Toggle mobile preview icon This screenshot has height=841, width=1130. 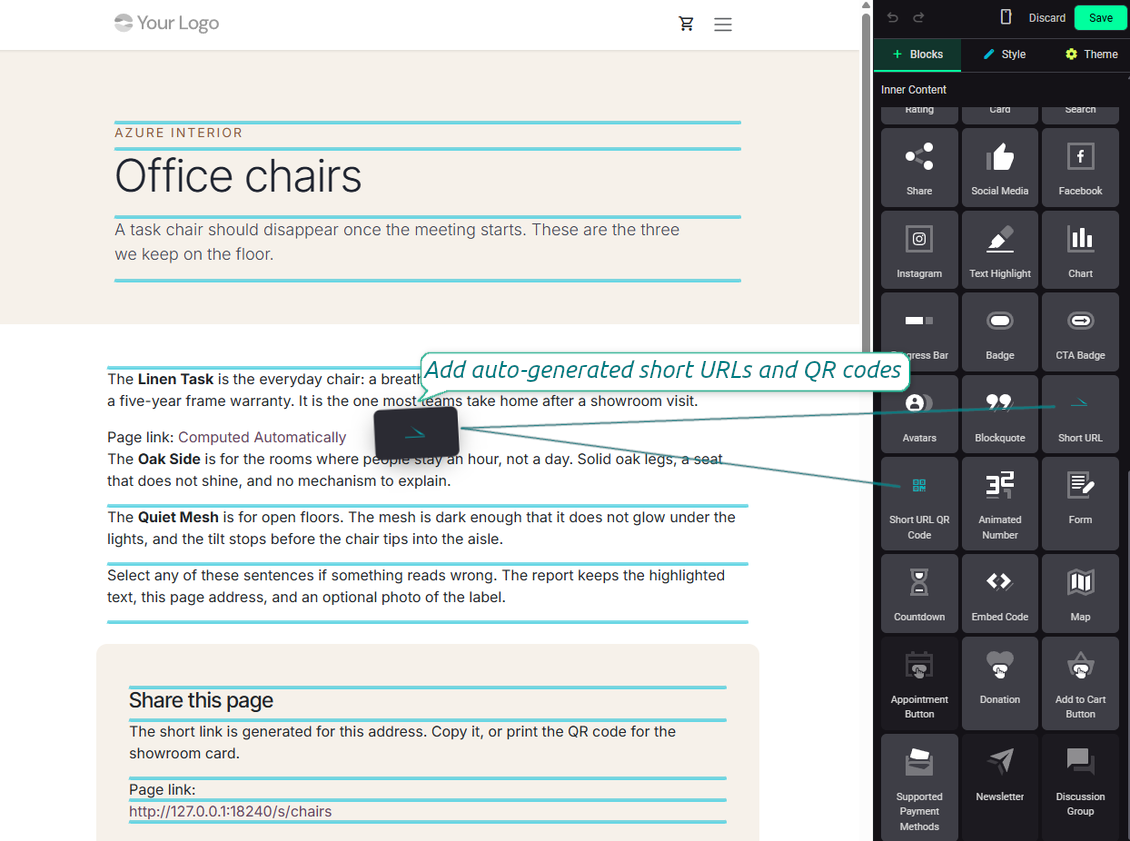(x=1006, y=17)
